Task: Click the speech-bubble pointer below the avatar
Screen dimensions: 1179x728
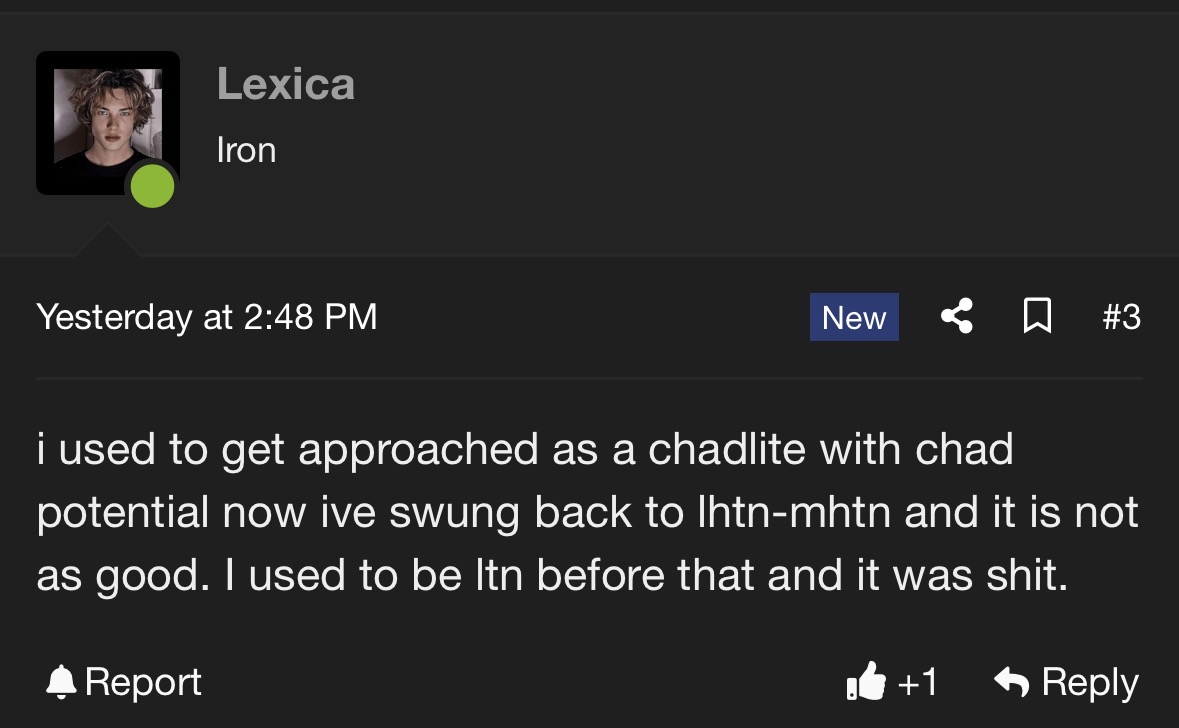Action: (x=104, y=240)
